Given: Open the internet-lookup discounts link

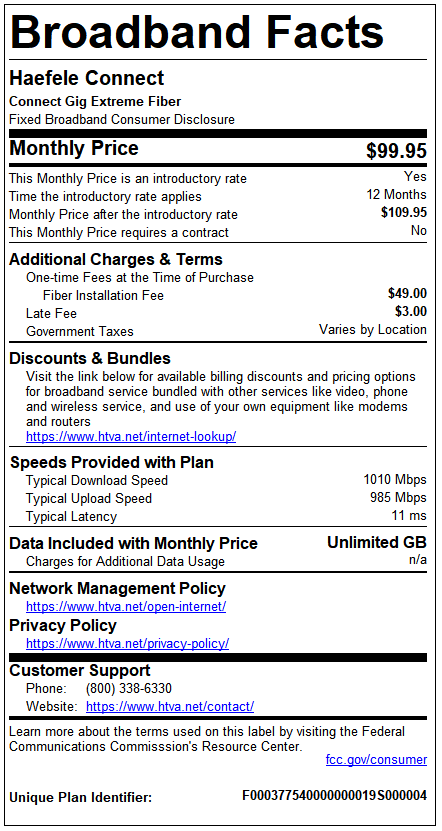Looking at the screenshot, I should click(131, 437).
